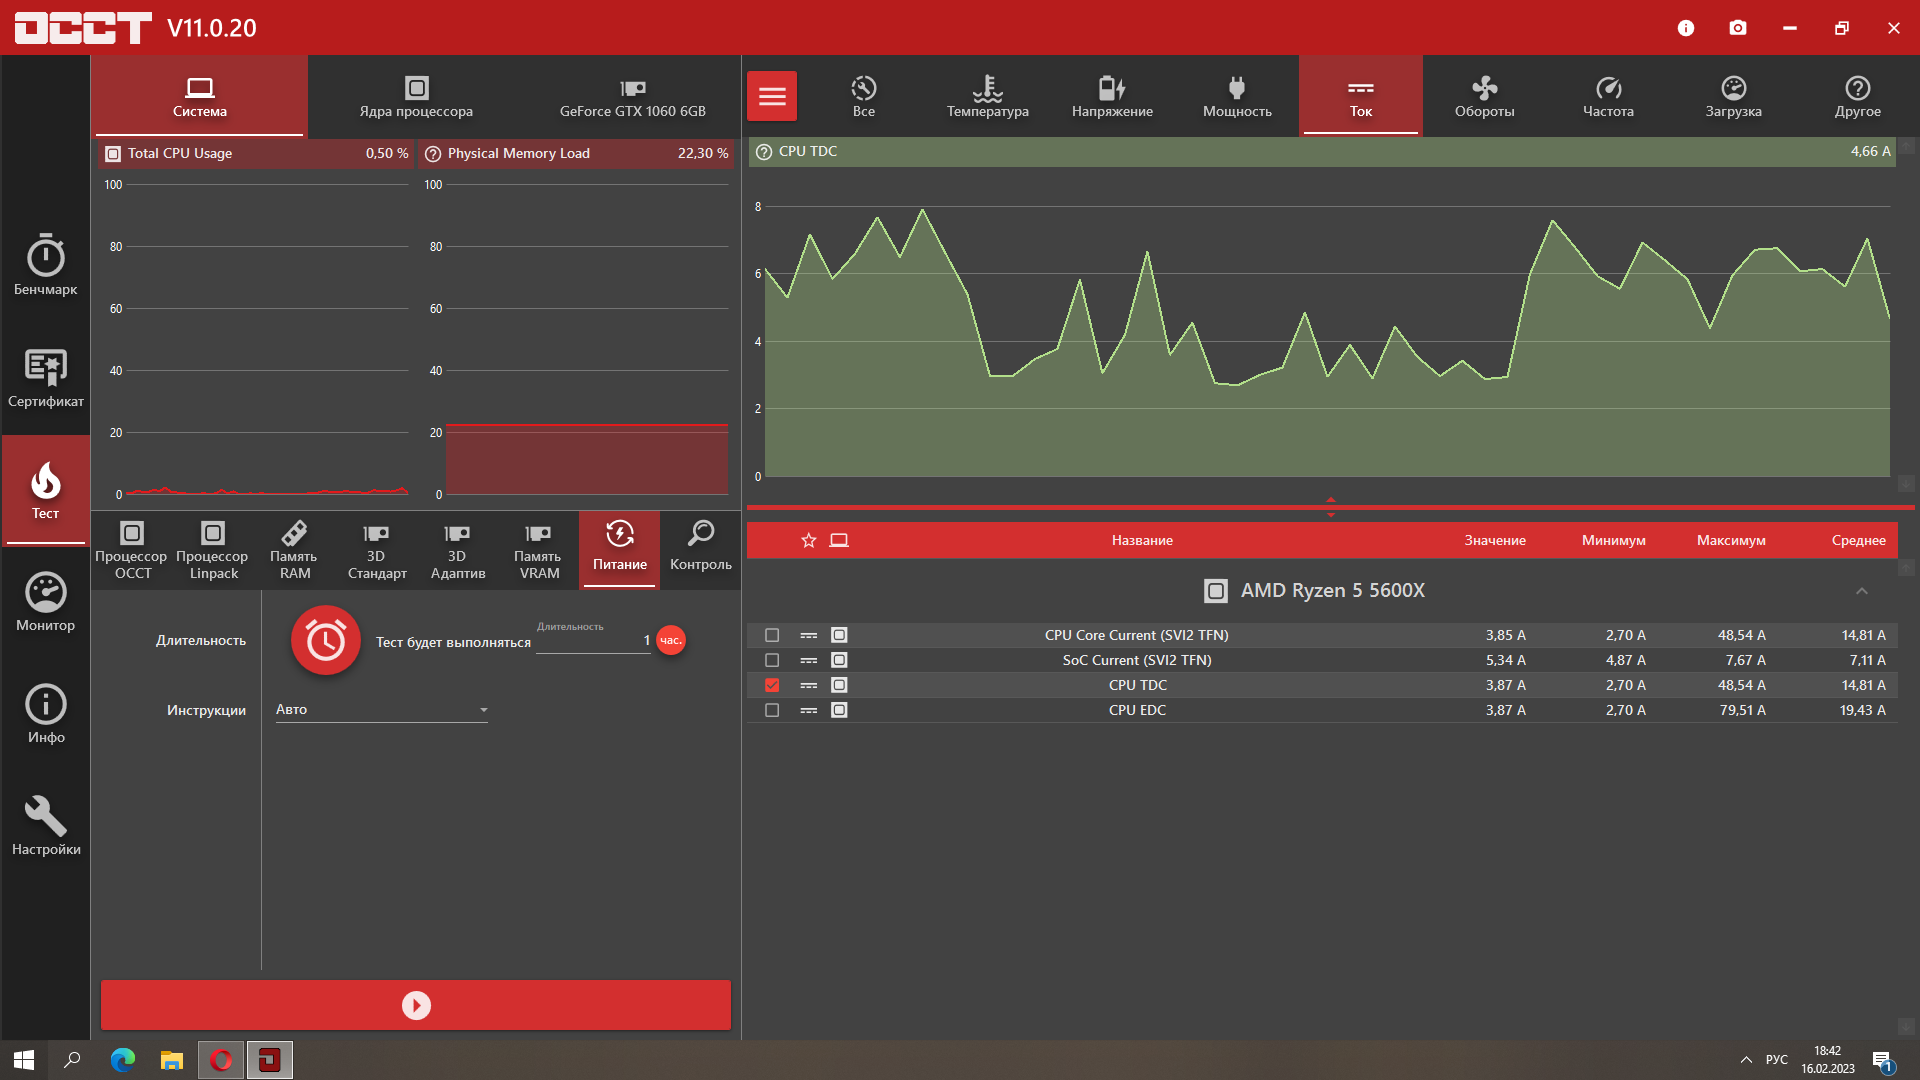1920x1080 pixels.
Task: Edit the Длительность value field
Action: (x=593, y=641)
